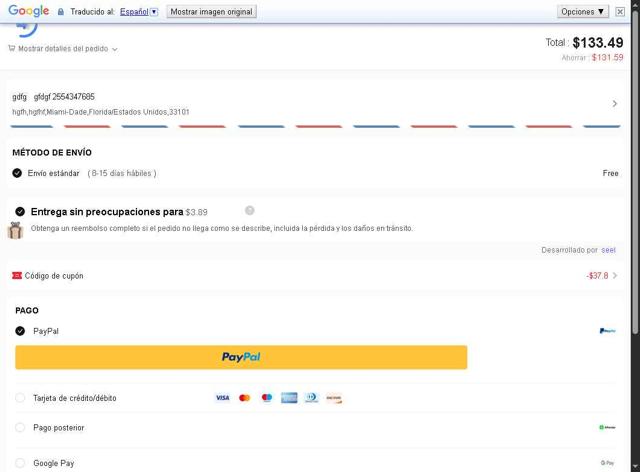Toggle Entrega sin preocupaciones checkbox
The image size is (640, 472).
(x=20, y=212)
